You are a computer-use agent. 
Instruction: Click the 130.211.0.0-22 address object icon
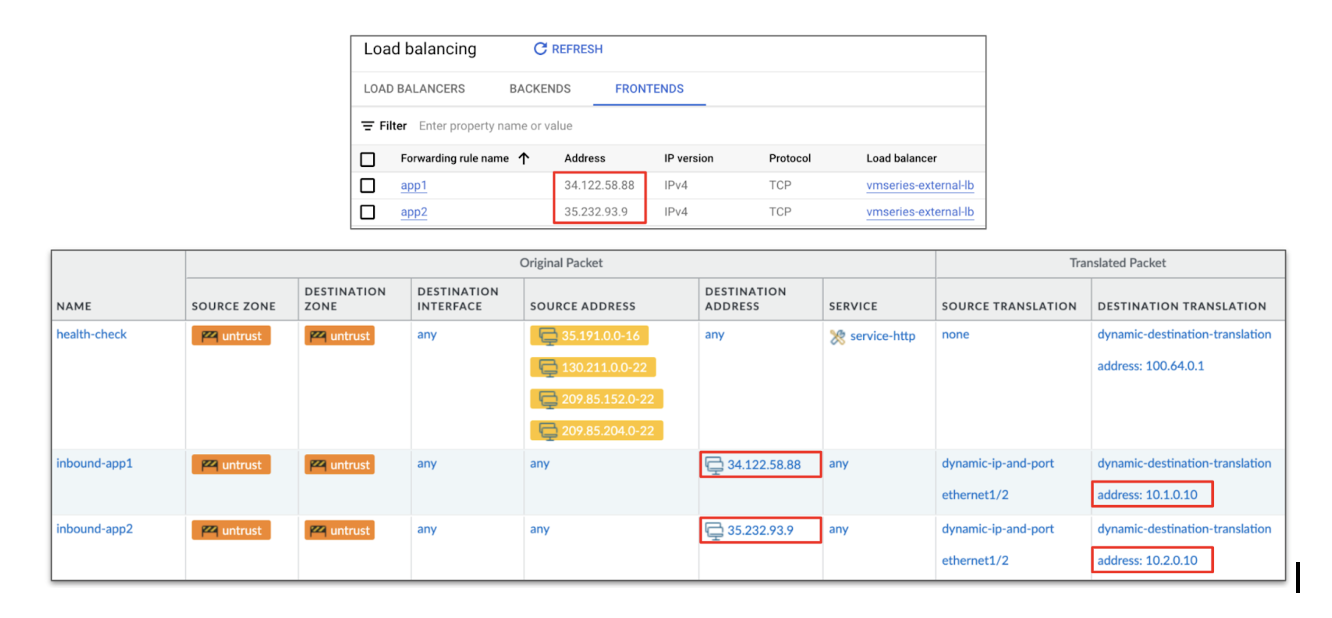pos(548,368)
